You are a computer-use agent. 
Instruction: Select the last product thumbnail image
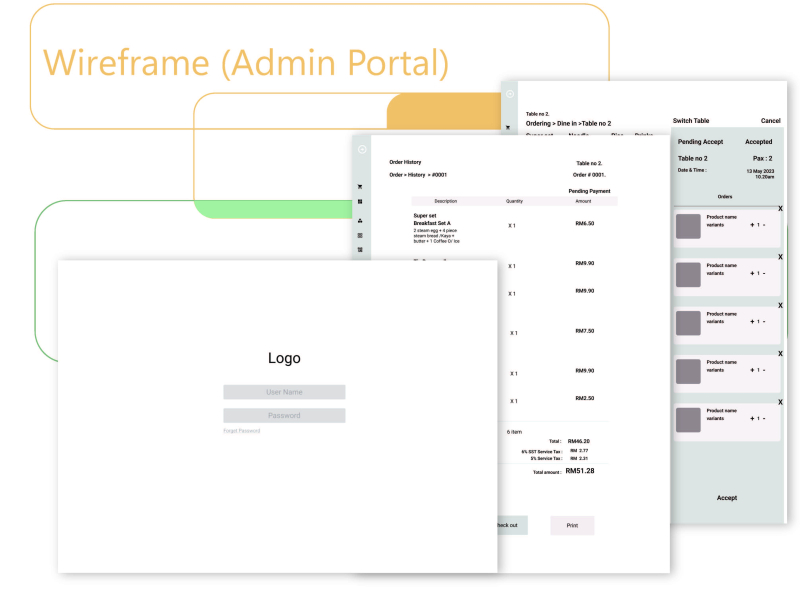tap(688, 420)
